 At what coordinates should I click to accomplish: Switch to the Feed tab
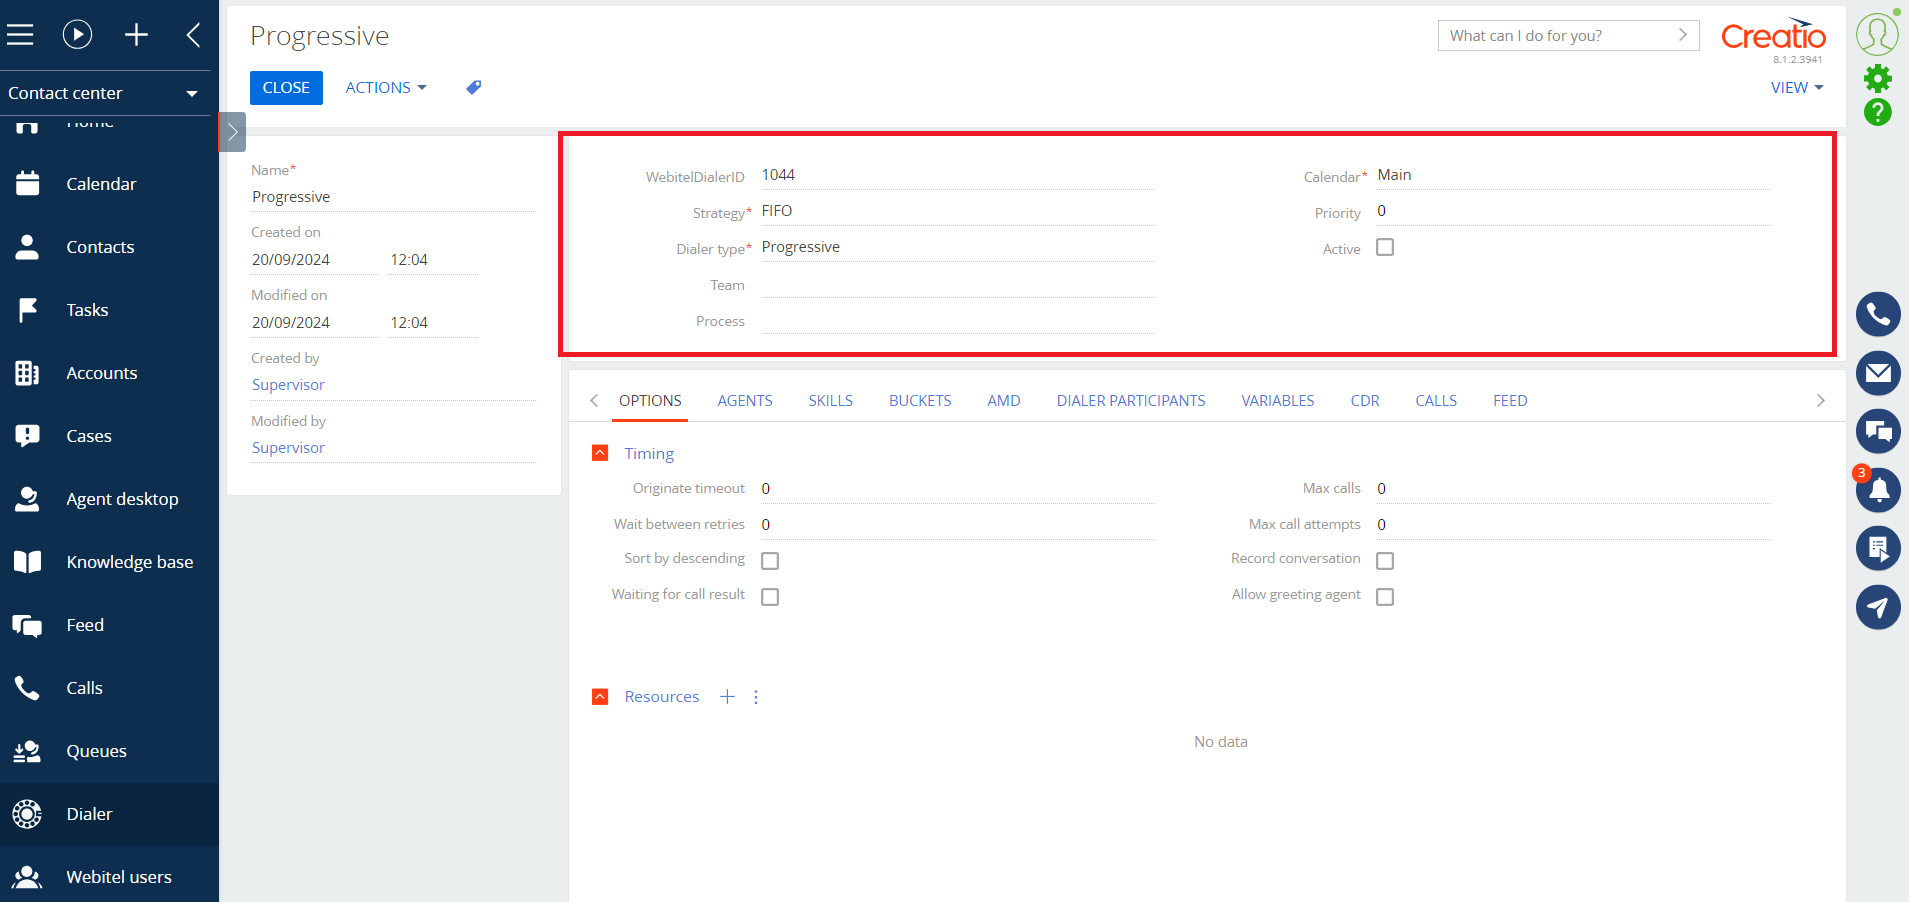click(1510, 401)
